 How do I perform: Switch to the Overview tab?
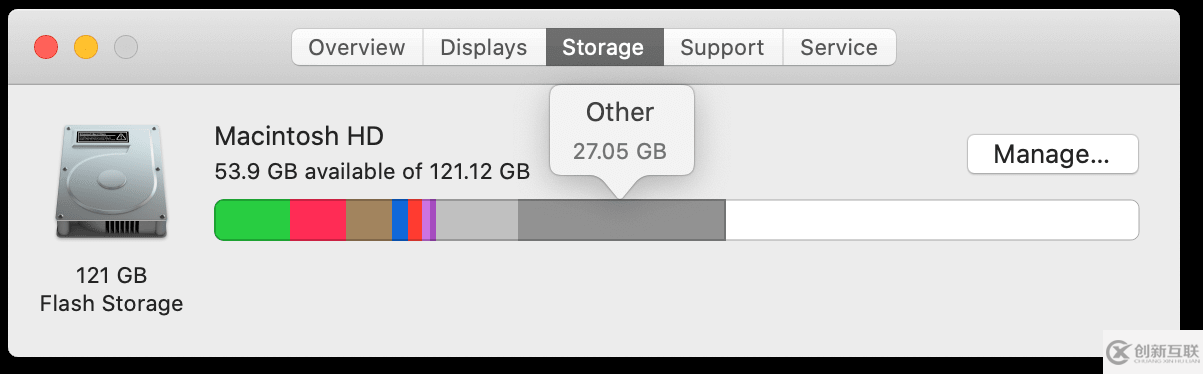coord(357,47)
